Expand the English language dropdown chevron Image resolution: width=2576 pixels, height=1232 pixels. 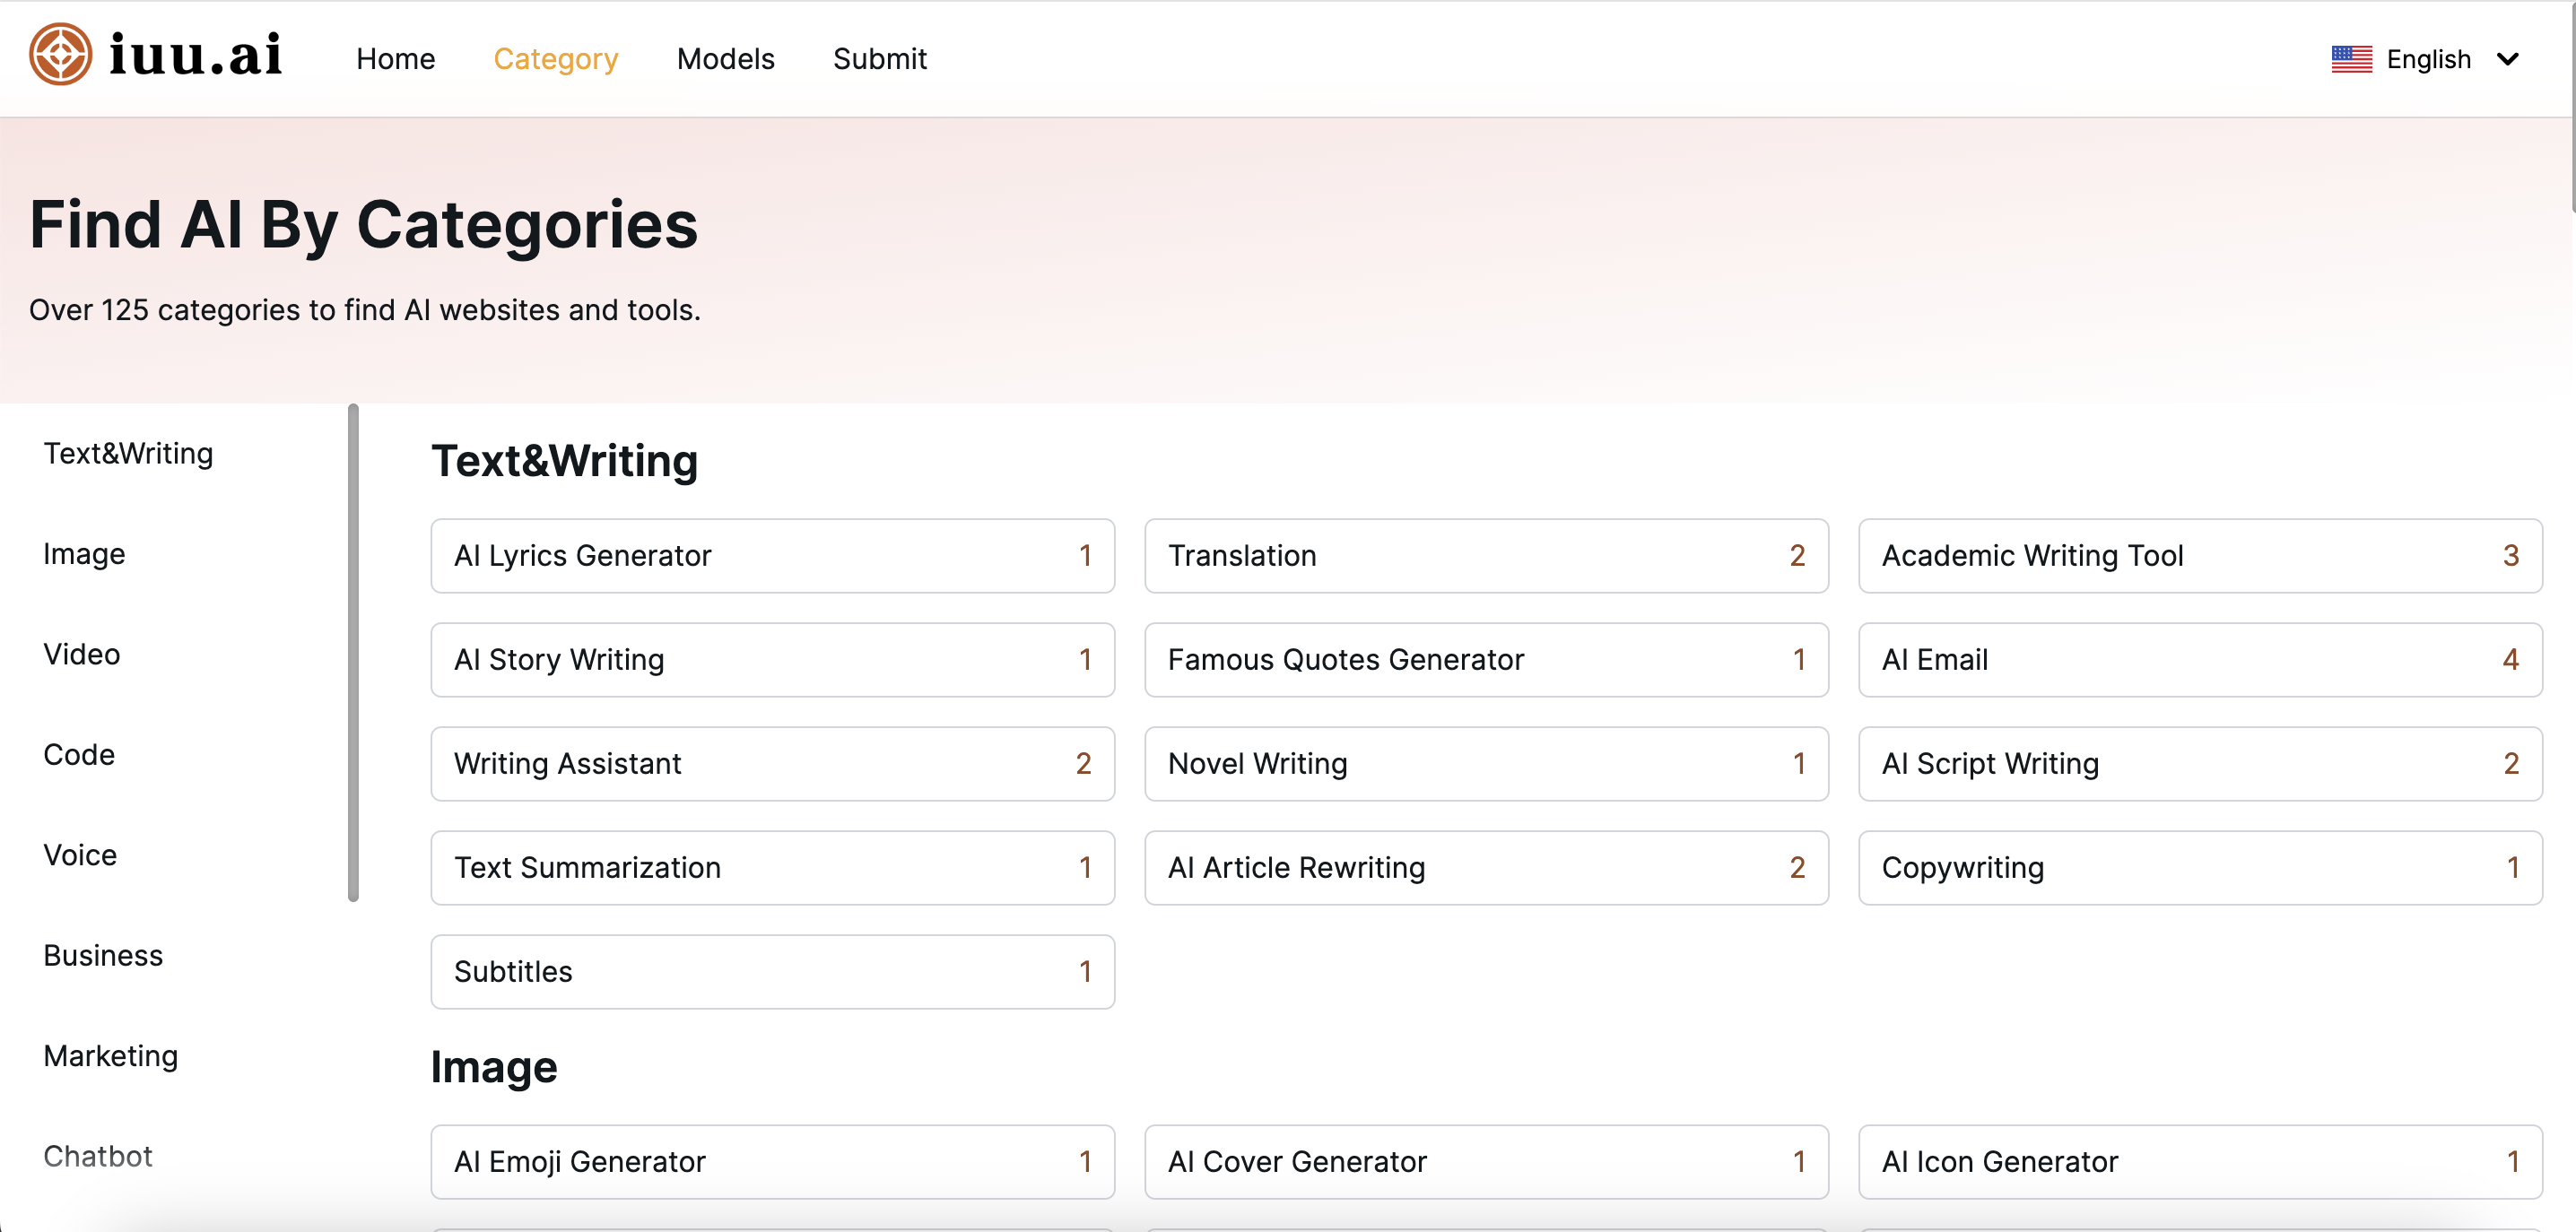(2506, 59)
